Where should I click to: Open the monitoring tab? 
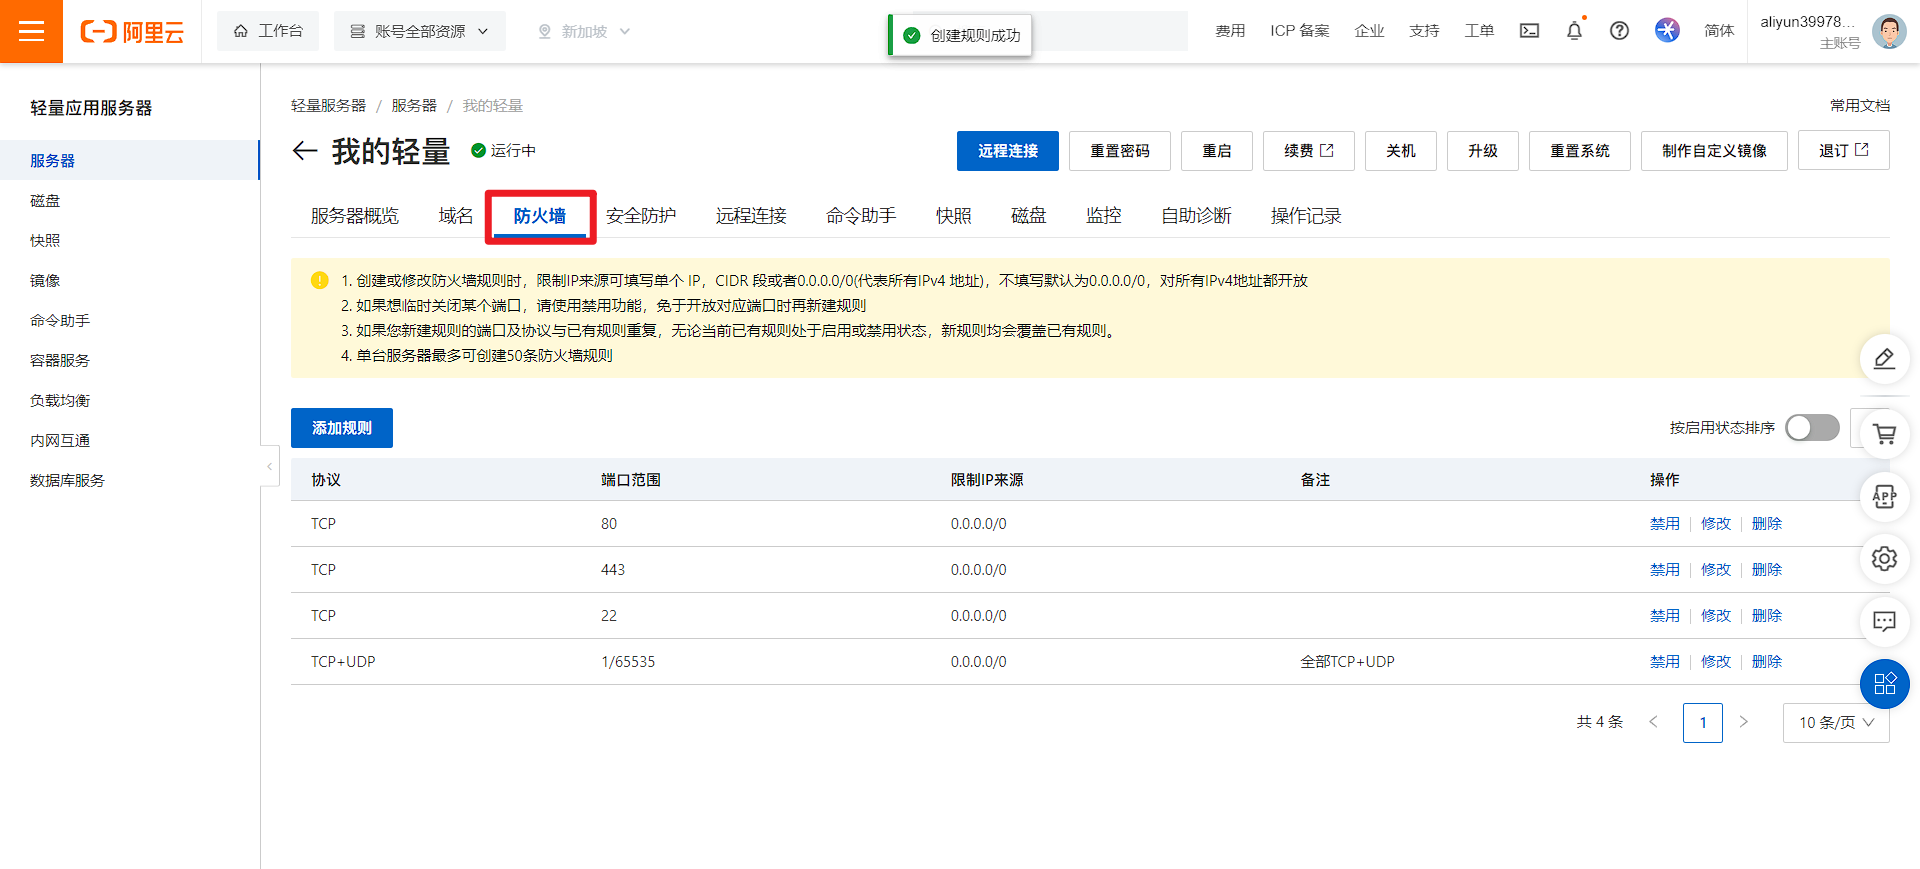pos(1104,216)
